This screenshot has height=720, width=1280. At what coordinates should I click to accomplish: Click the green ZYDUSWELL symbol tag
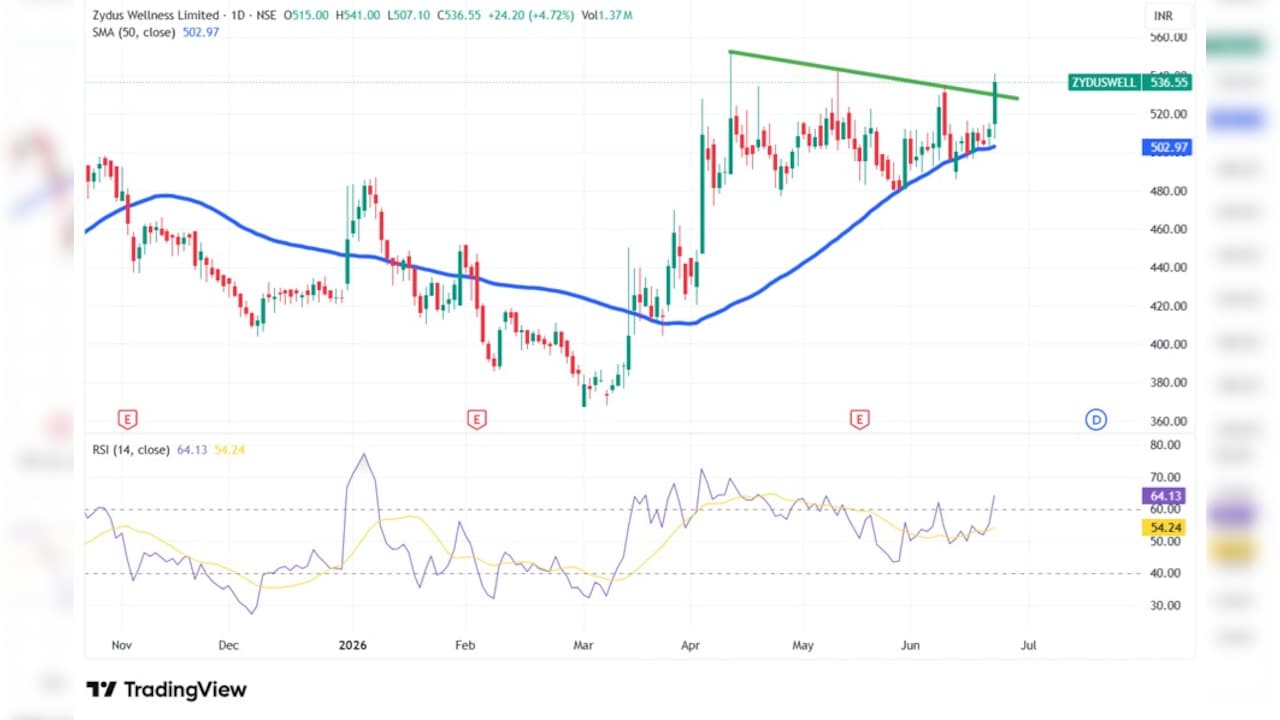pos(1104,83)
